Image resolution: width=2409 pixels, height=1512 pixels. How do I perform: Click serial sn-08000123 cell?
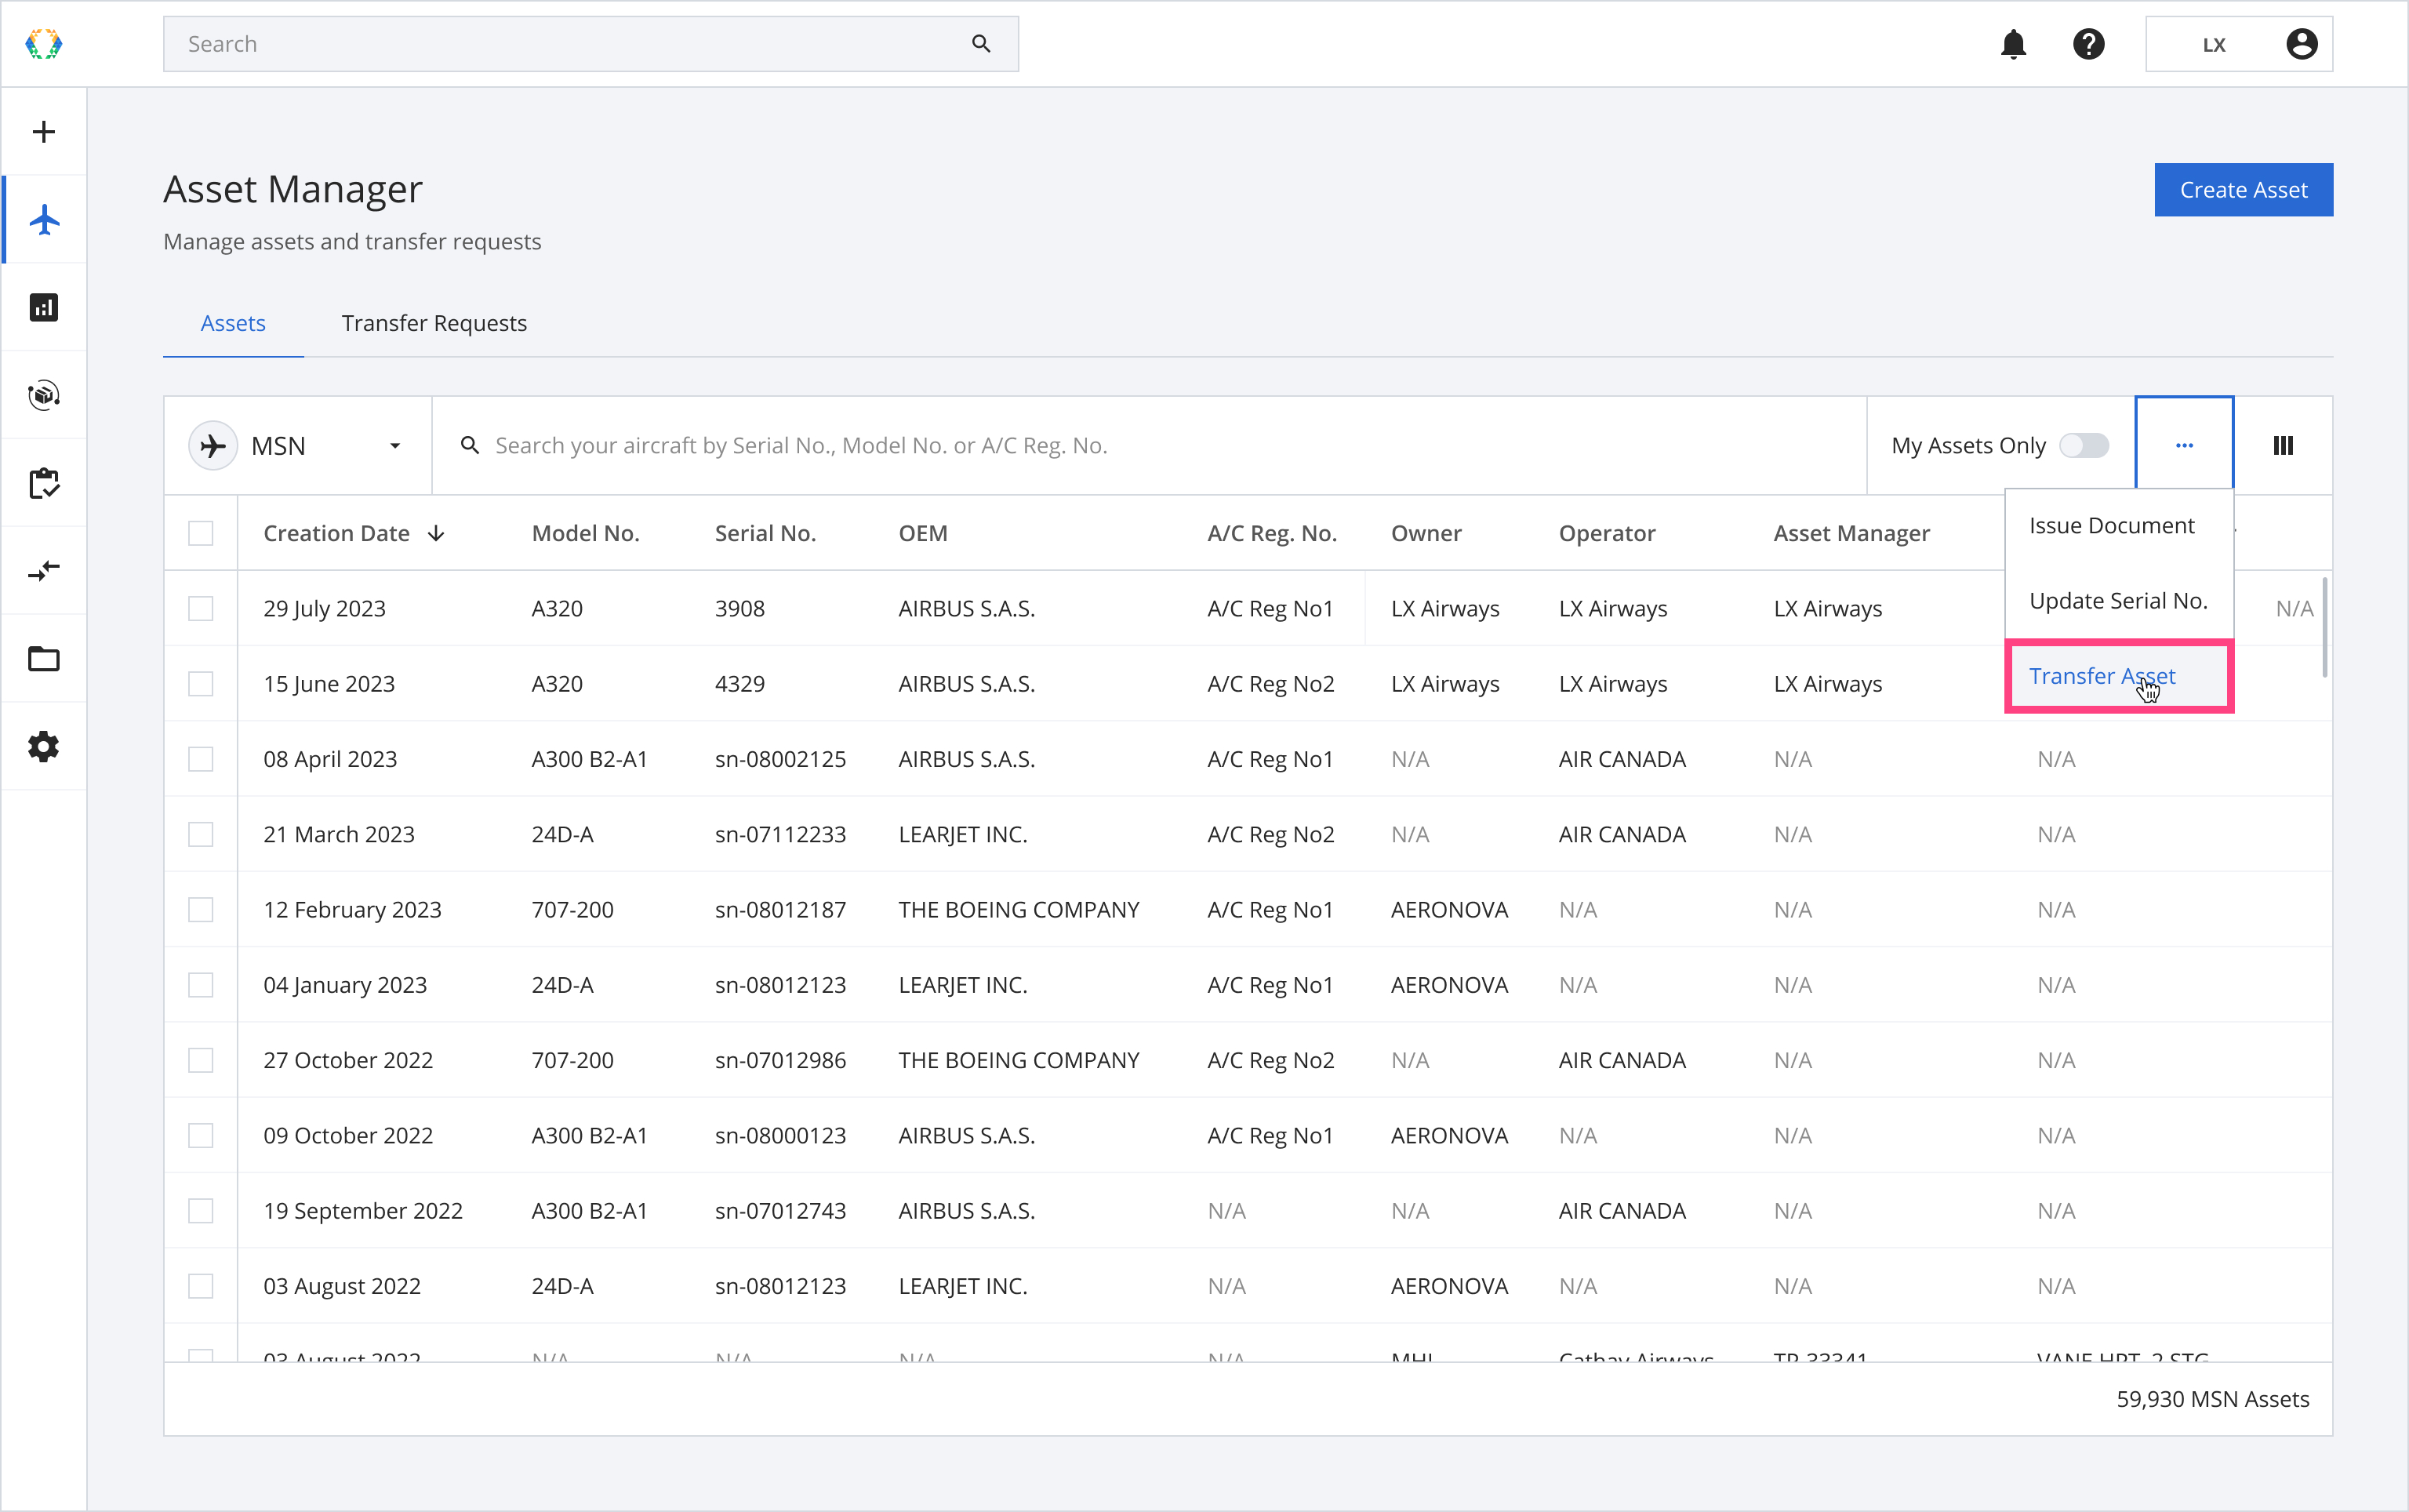(x=780, y=1136)
